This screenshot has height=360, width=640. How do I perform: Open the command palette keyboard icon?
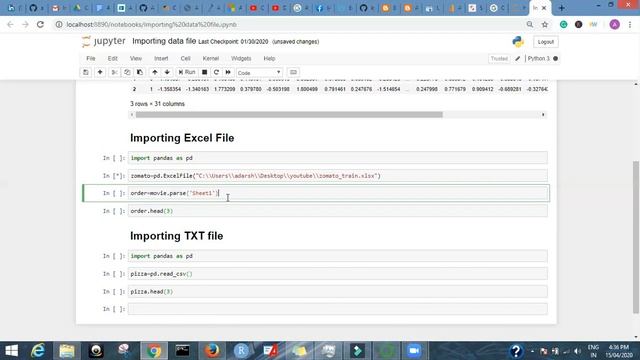pyautogui.click(x=293, y=72)
